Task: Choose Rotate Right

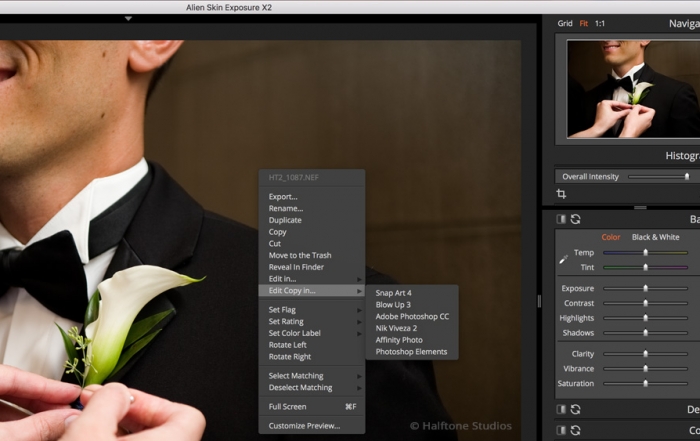Action: (x=312, y=357)
